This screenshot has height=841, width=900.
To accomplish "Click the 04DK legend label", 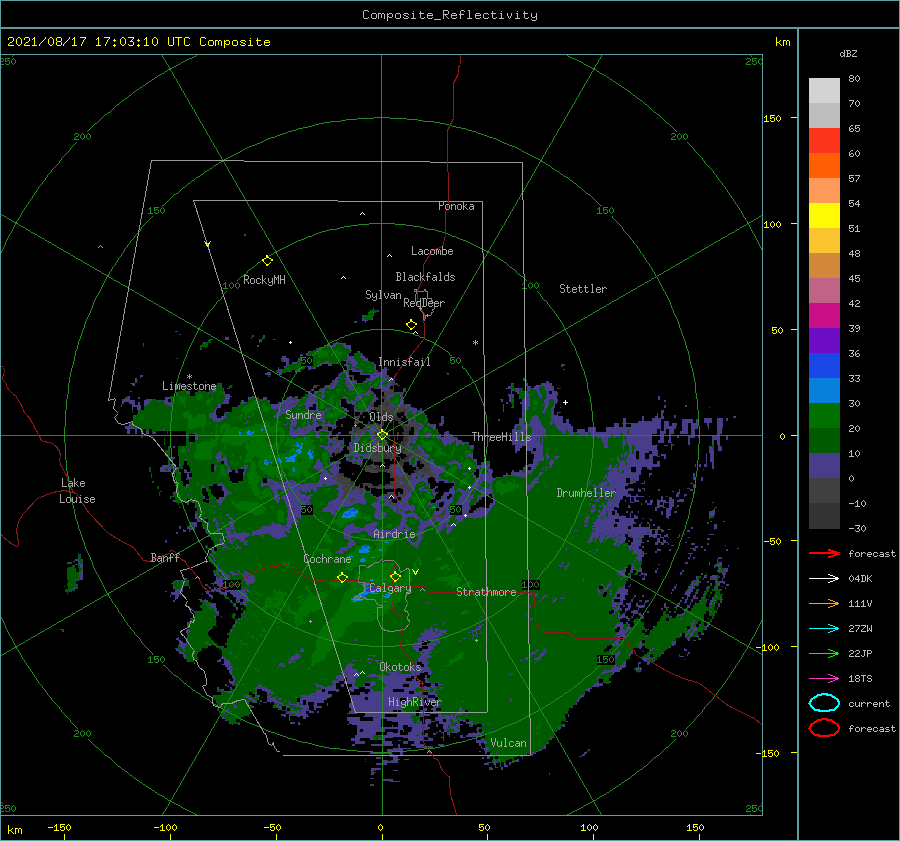I will coord(860,579).
